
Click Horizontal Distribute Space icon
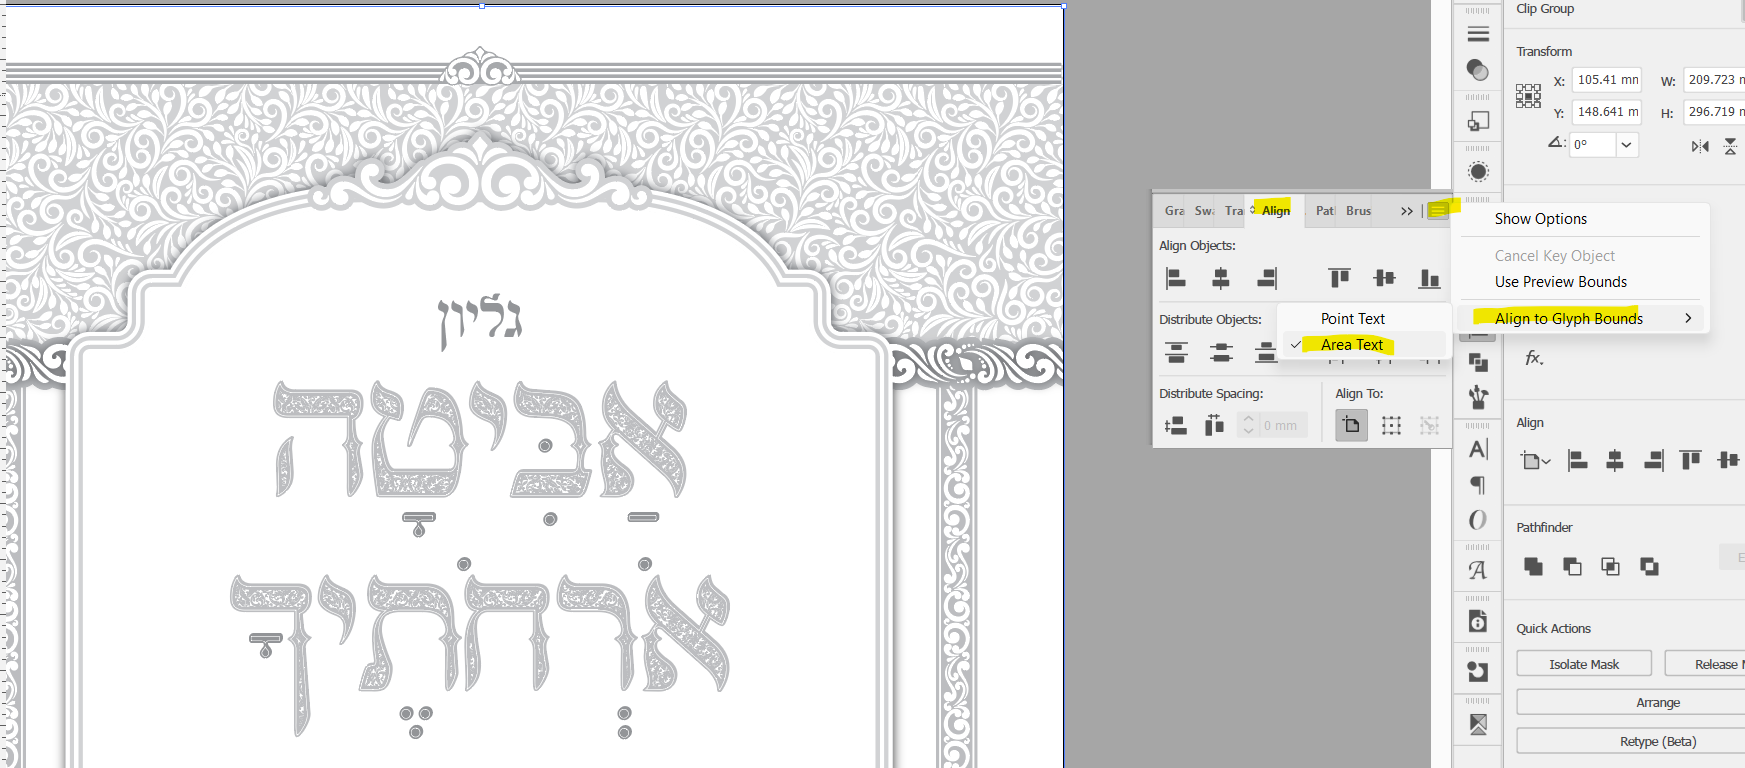(1214, 426)
